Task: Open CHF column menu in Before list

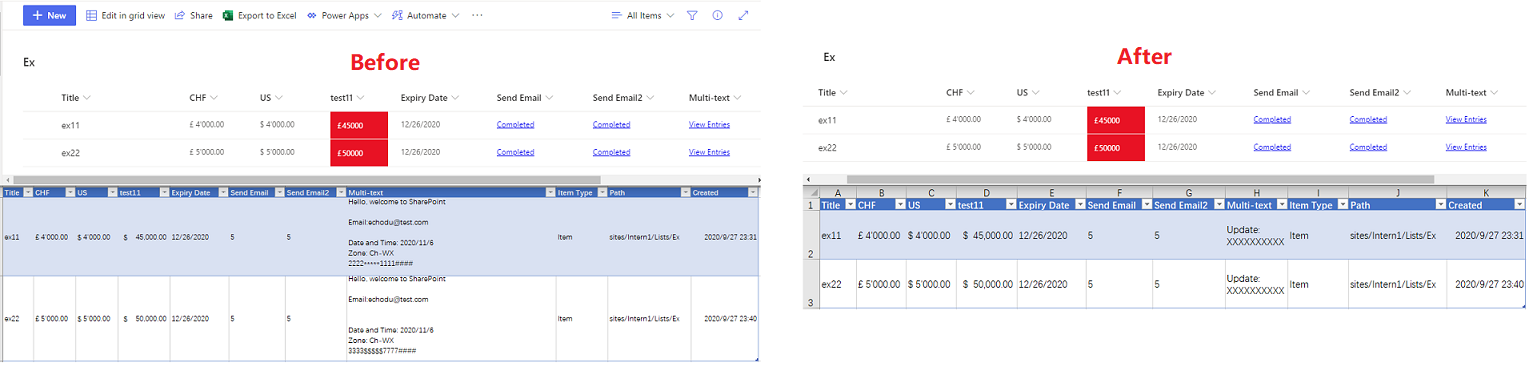Action: 204,98
